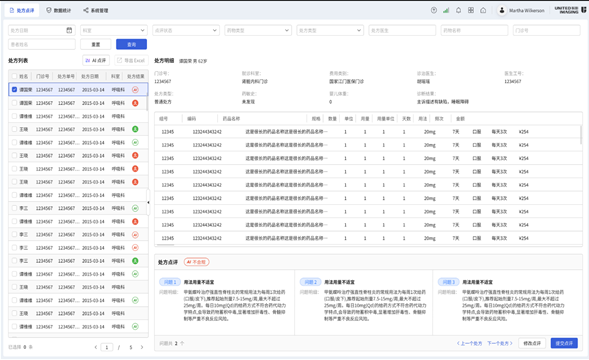Viewport: 589px width, 360px height.
Task: Click the shield icon on 数据统计 tab
Action: coord(49,11)
